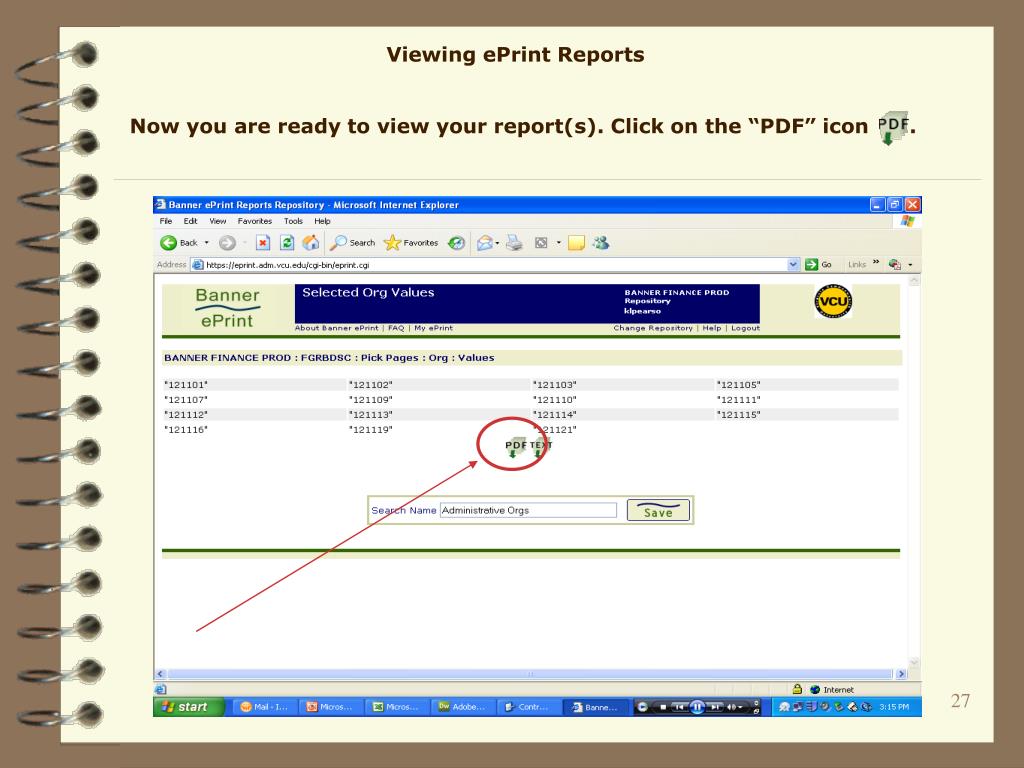Click the Print icon in the toolbar

pyautogui.click(x=515, y=243)
